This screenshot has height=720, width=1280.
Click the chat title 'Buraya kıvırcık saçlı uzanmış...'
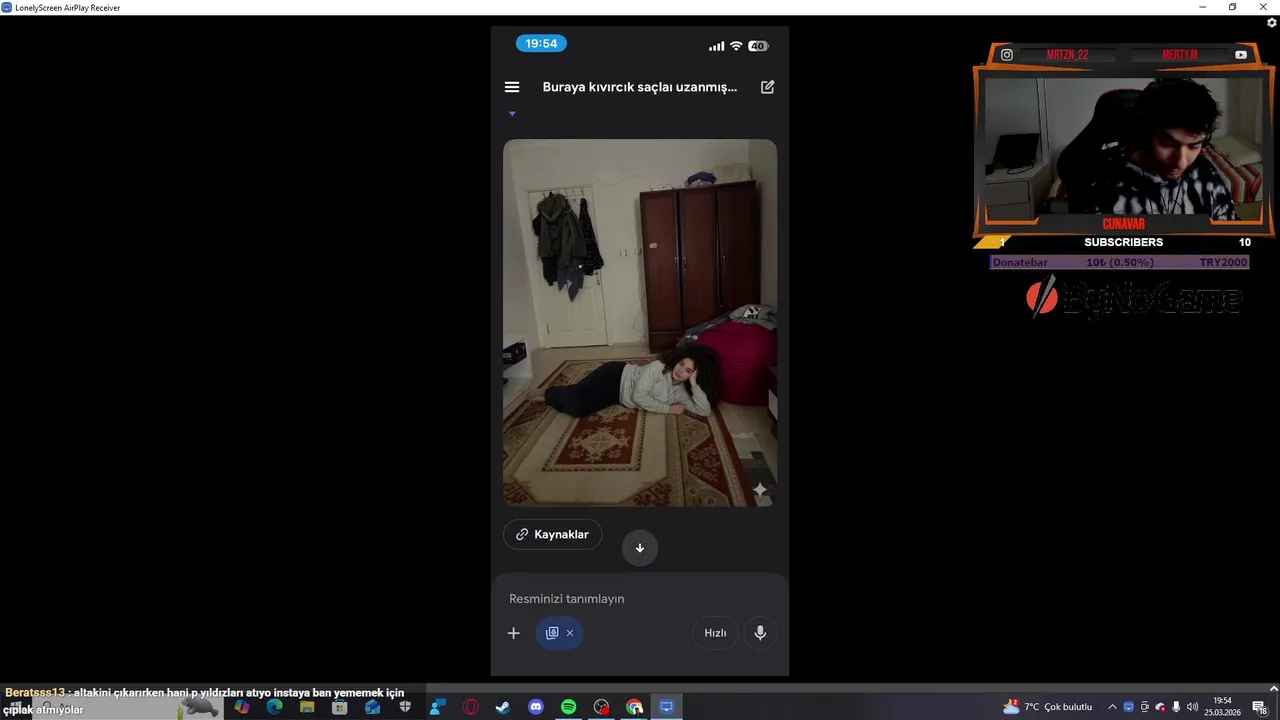(x=640, y=87)
